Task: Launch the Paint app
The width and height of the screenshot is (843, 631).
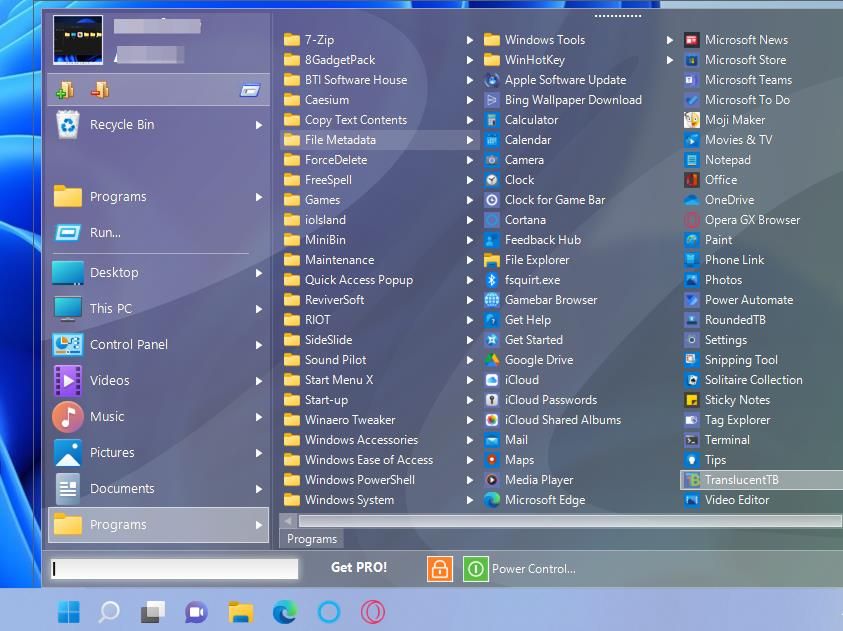Action: pos(709,240)
